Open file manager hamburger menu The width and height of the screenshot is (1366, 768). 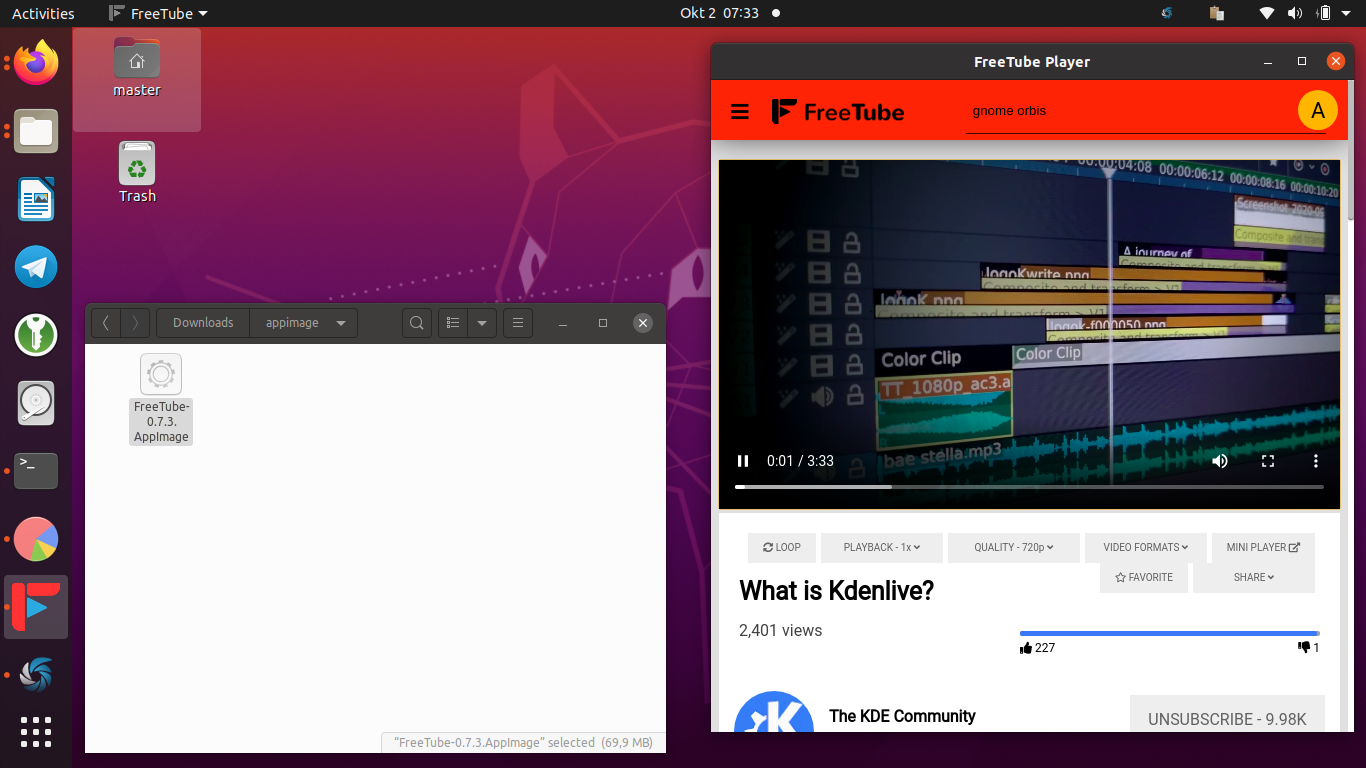click(517, 323)
